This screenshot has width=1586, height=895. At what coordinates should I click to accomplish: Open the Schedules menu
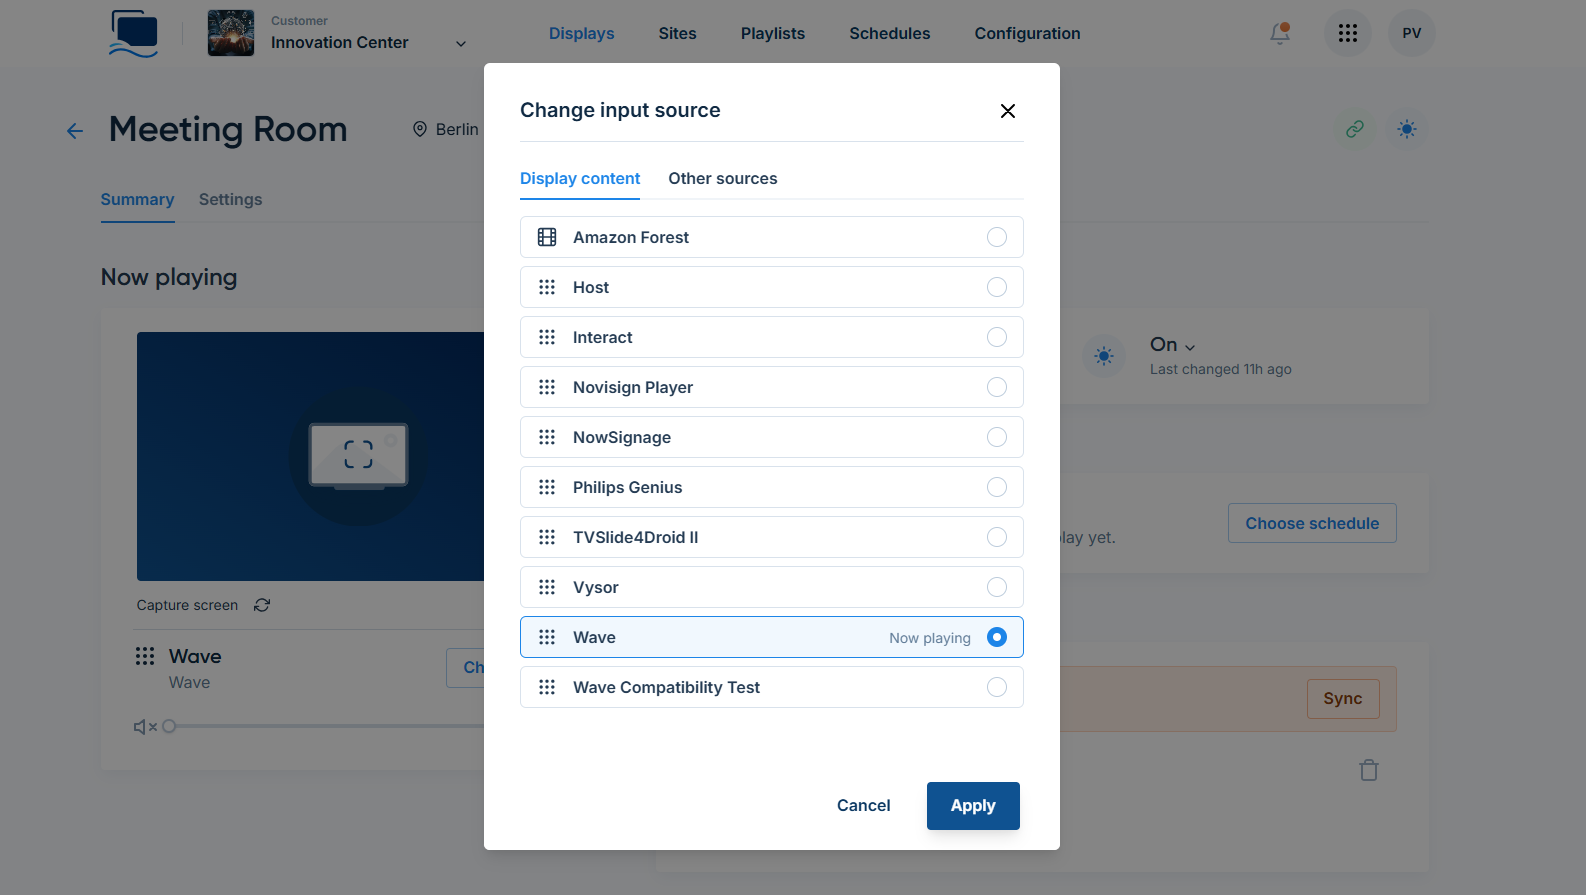click(x=890, y=33)
